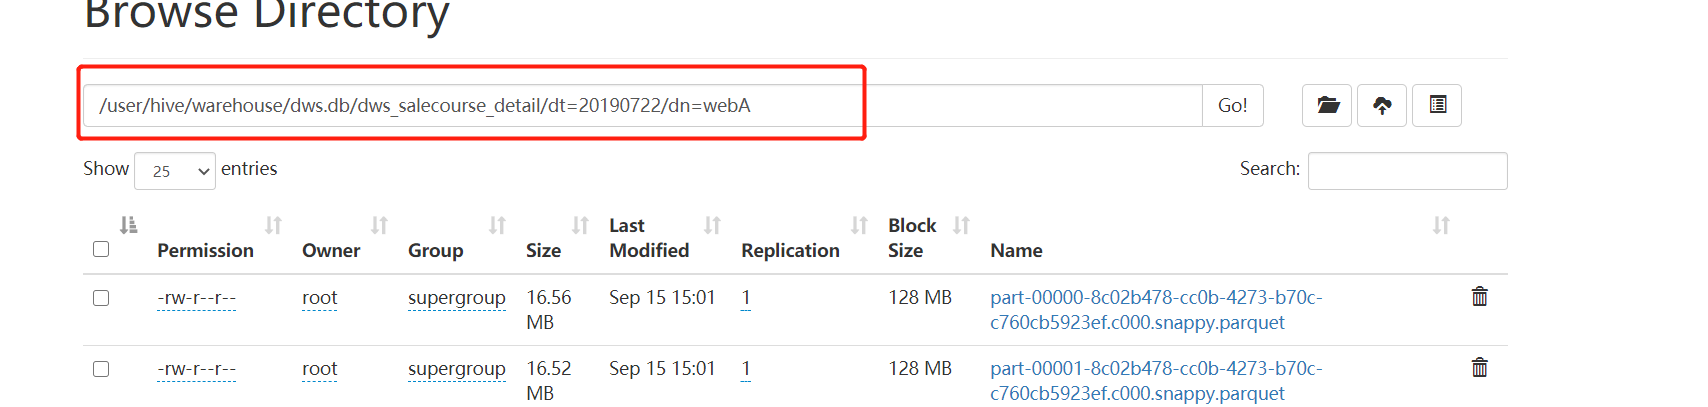The width and height of the screenshot is (1708, 407).
Task: Click the upload files icon
Action: coord(1382,105)
